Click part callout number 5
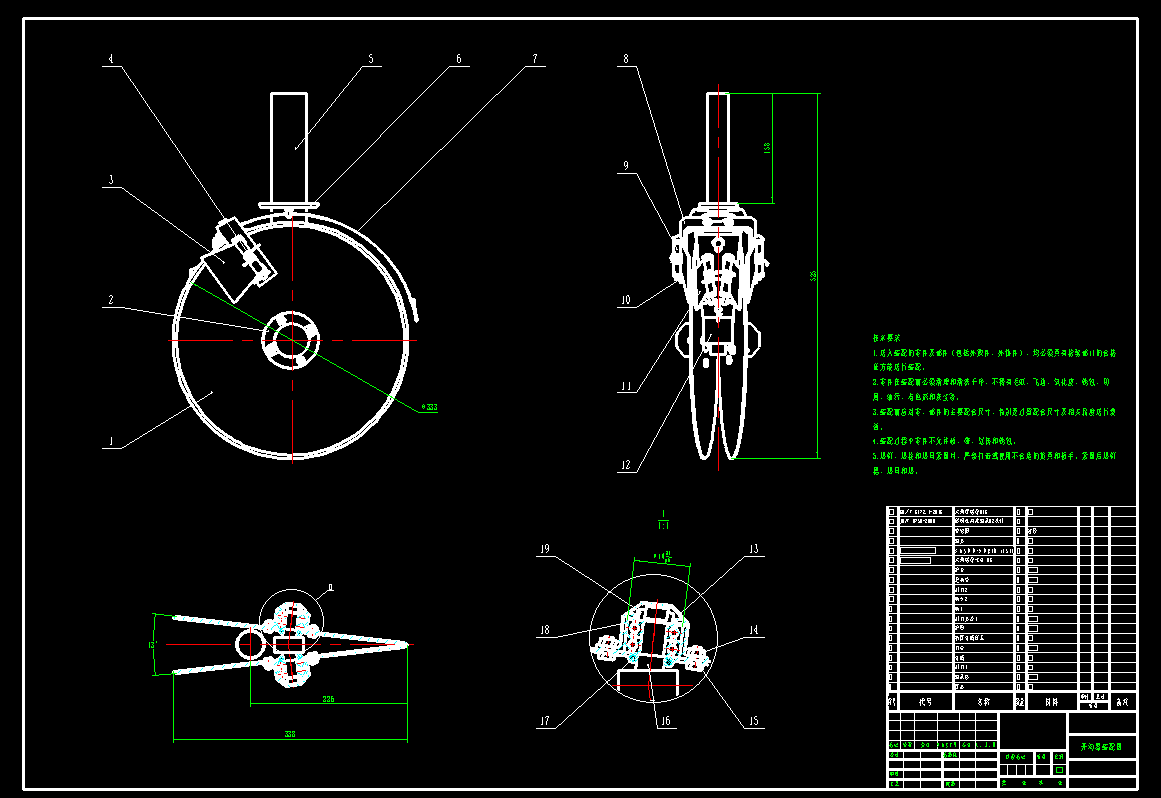 [371, 59]
